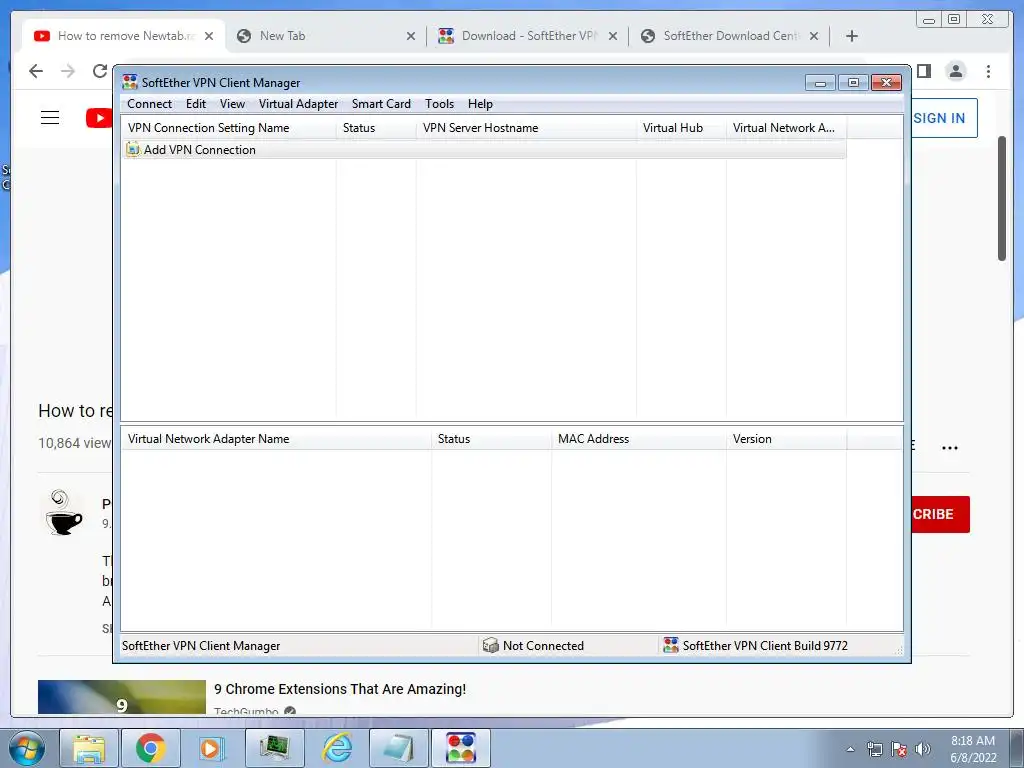Open Chrome's three-dot menu
This screenshot has width=1024, height=768.
pyautogui.click(x=988, y=71)
